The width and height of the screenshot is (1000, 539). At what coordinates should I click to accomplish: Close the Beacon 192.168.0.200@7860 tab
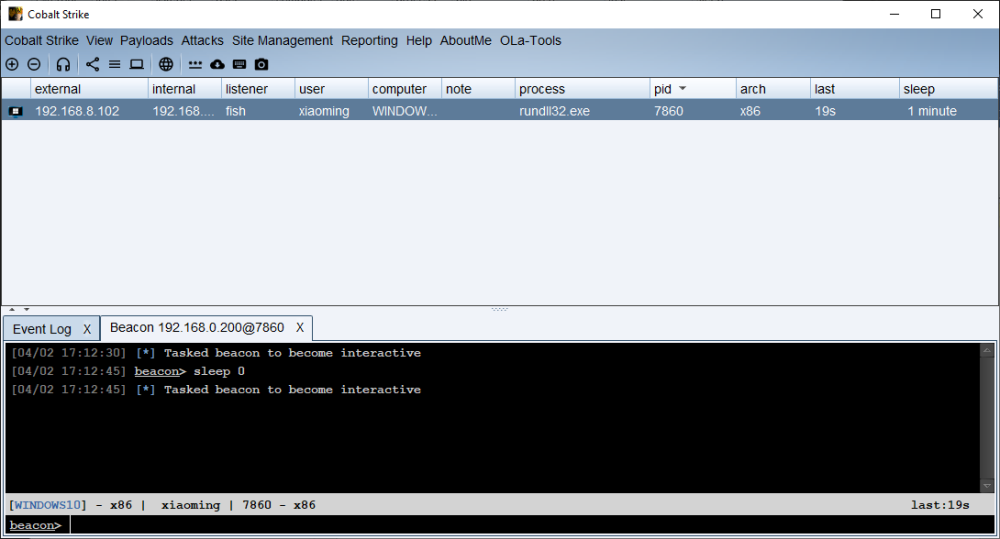coord(300,328)
